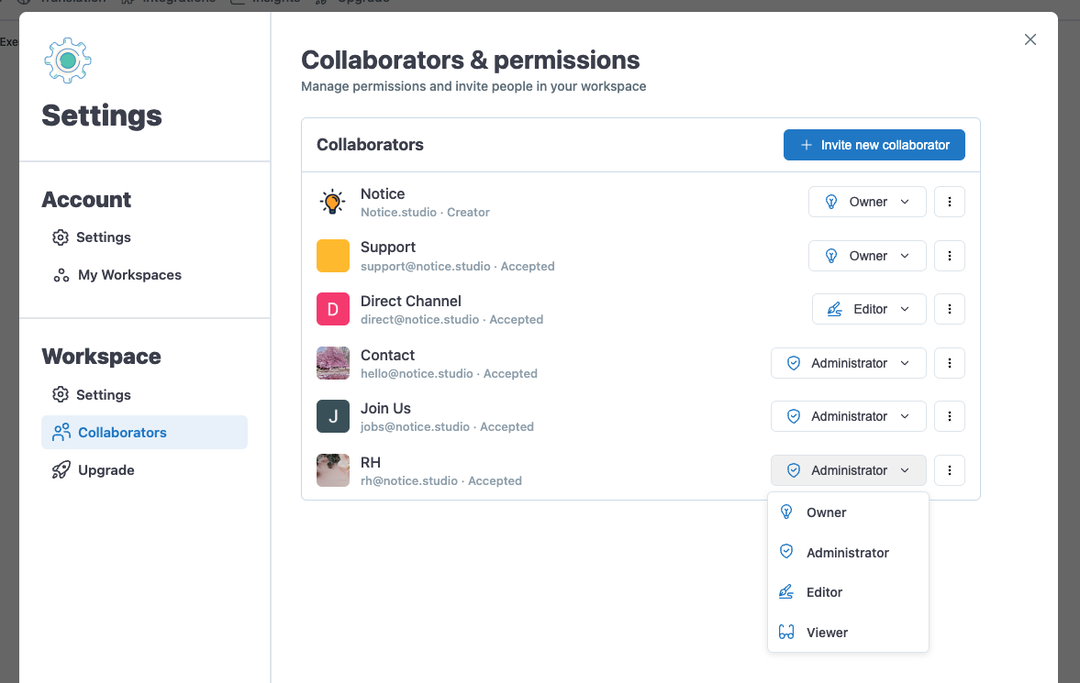Click Invite new collaborator button
The image size is (1080, 683).
click(874, 145)
